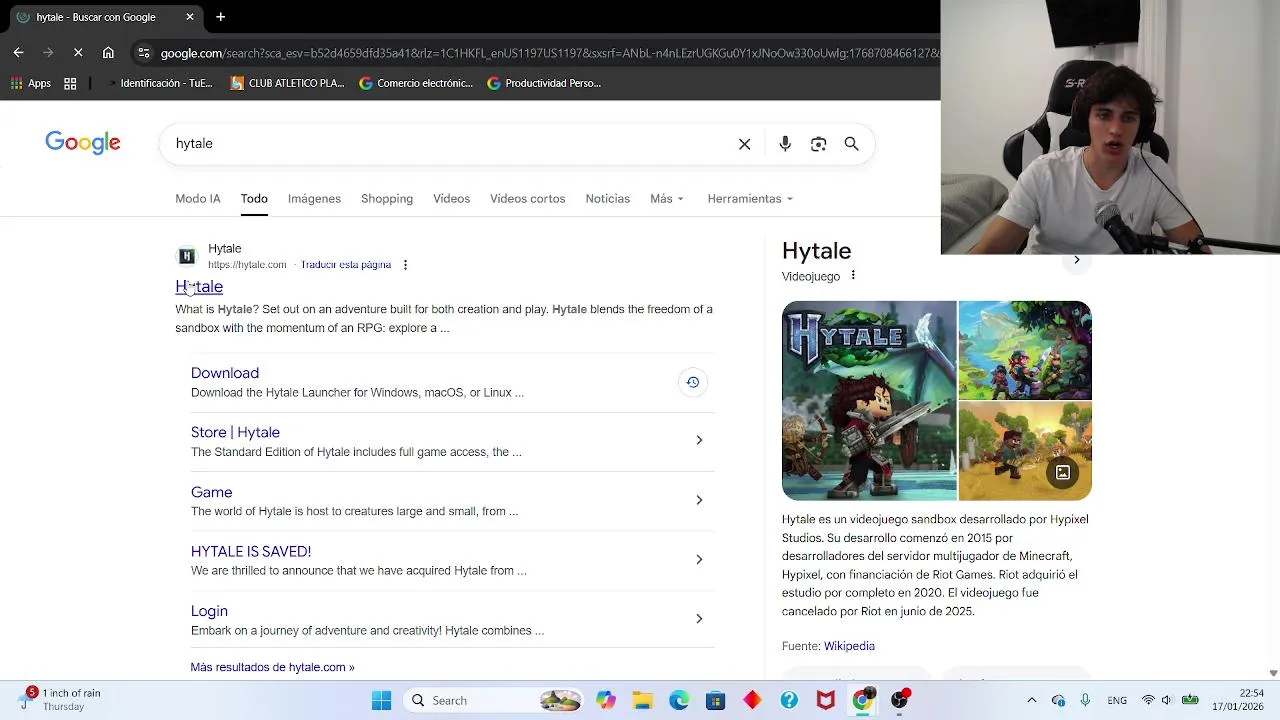Open Wi-Fi network settings in tray
Screen dimensions: 1280x720
coord(1148,700)
